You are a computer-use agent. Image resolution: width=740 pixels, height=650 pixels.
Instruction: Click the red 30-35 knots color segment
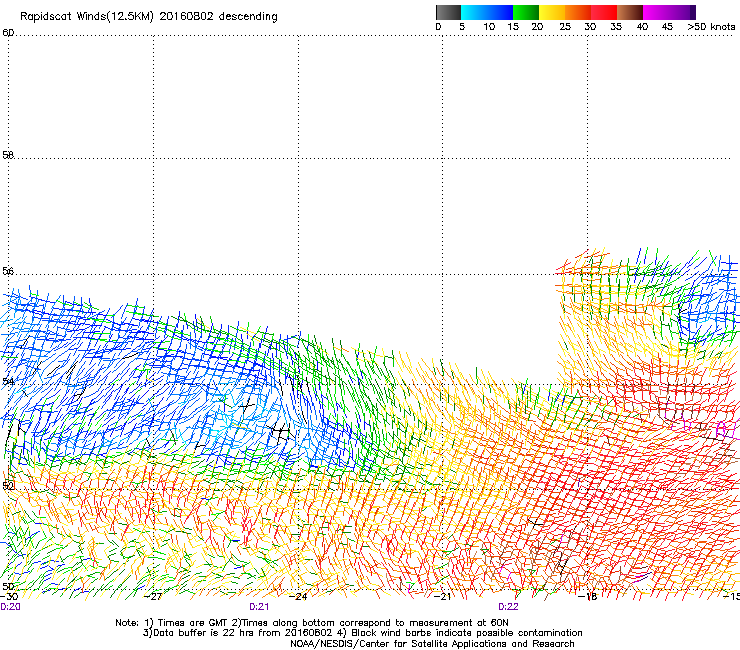(604, 12)
